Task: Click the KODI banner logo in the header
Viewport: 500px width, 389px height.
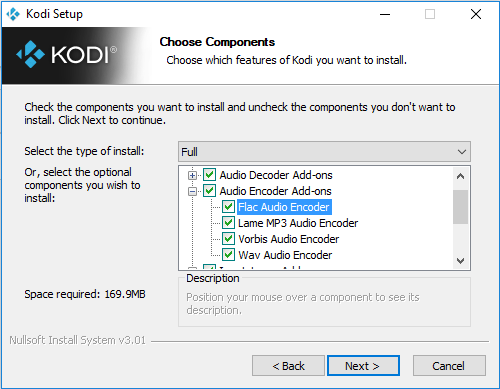Action: click(67, 54)
